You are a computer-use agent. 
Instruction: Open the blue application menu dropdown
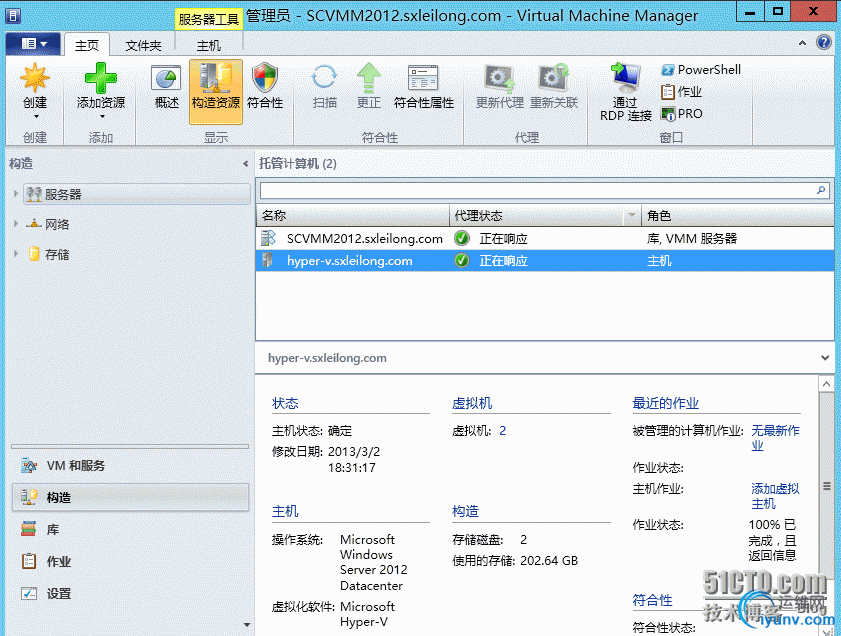point(33,43)
